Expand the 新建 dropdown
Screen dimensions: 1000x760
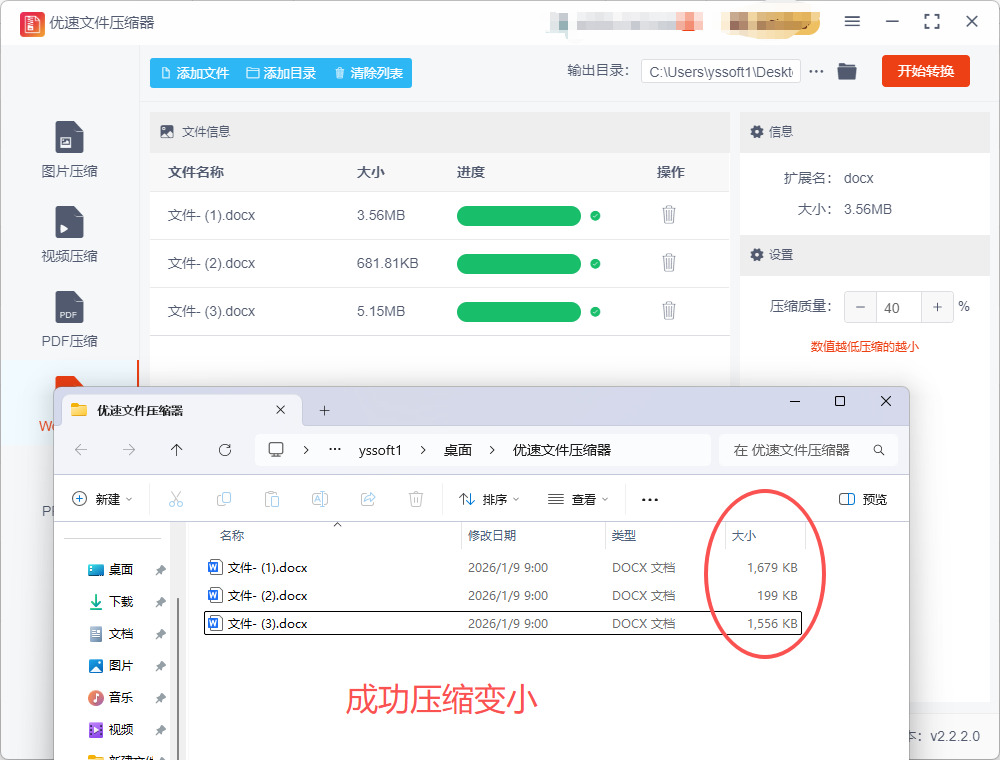click(102, 499)
